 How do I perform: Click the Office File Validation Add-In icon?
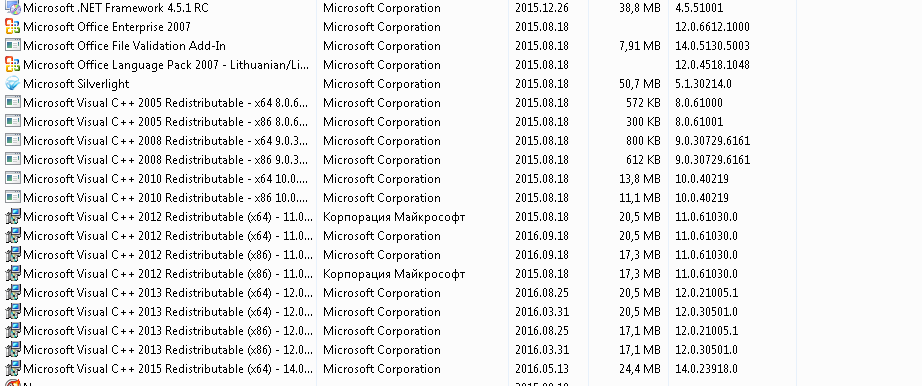pyautogui.click(x=12, y=46)
